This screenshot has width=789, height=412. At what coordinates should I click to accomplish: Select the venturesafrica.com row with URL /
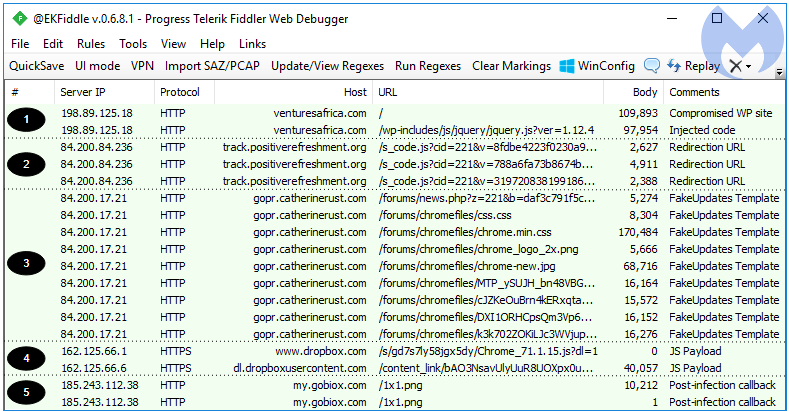point(394,113)
